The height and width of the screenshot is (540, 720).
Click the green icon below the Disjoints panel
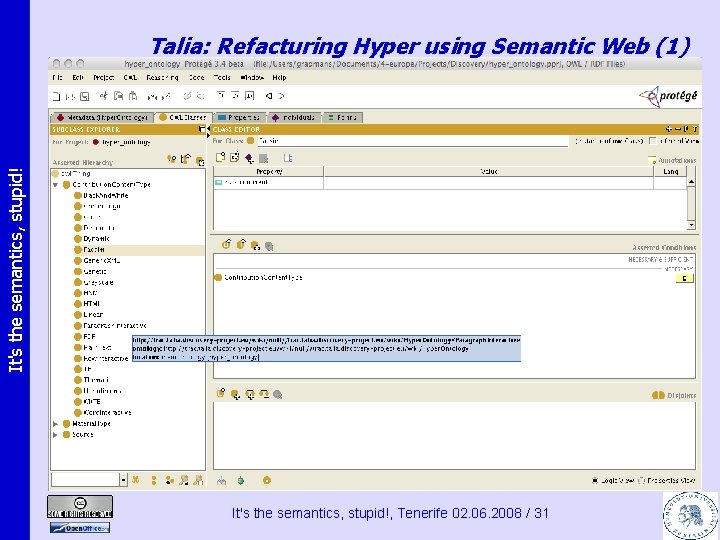click(x=241, y=481)
